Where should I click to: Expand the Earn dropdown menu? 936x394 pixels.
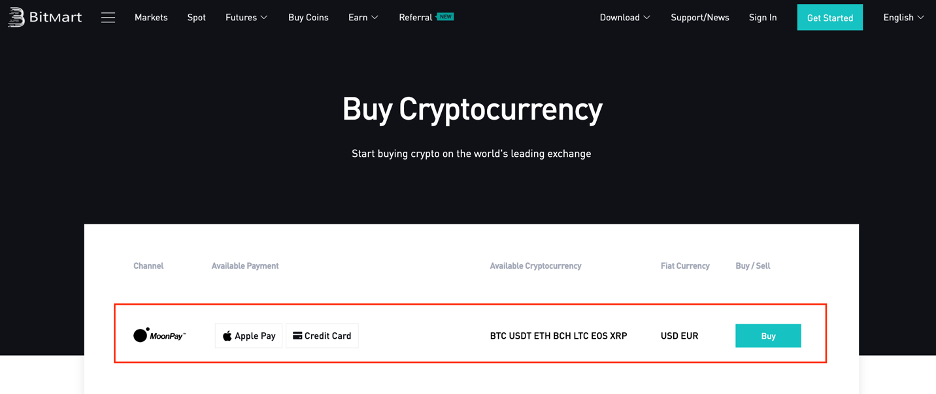click(x=364, y=17)
